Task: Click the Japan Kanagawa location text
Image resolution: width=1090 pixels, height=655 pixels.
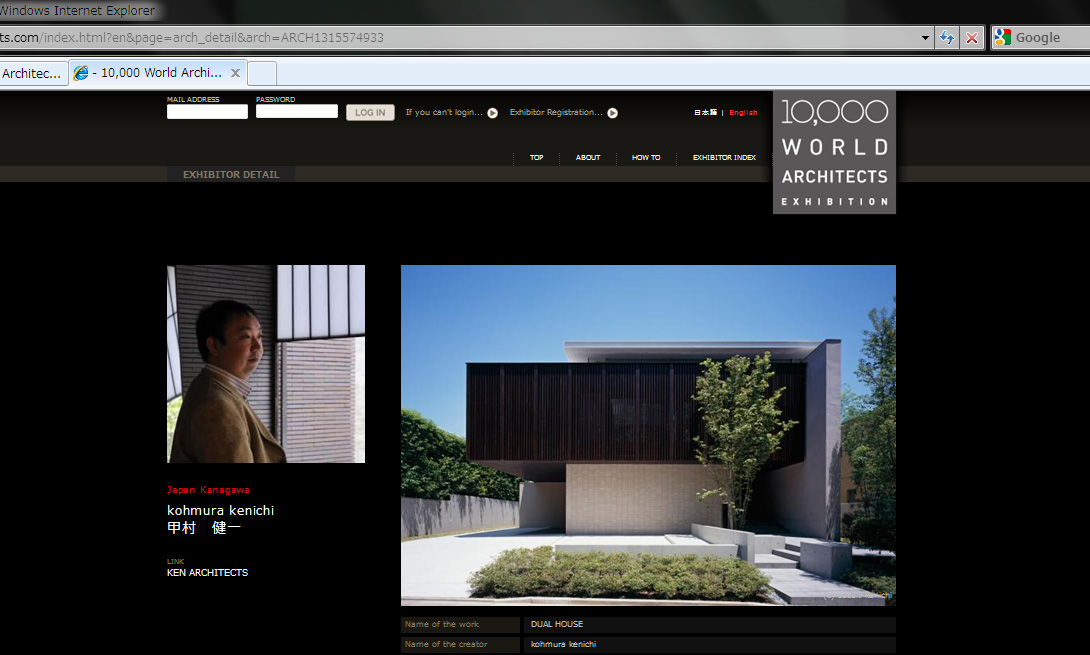Action: point(208,490)
